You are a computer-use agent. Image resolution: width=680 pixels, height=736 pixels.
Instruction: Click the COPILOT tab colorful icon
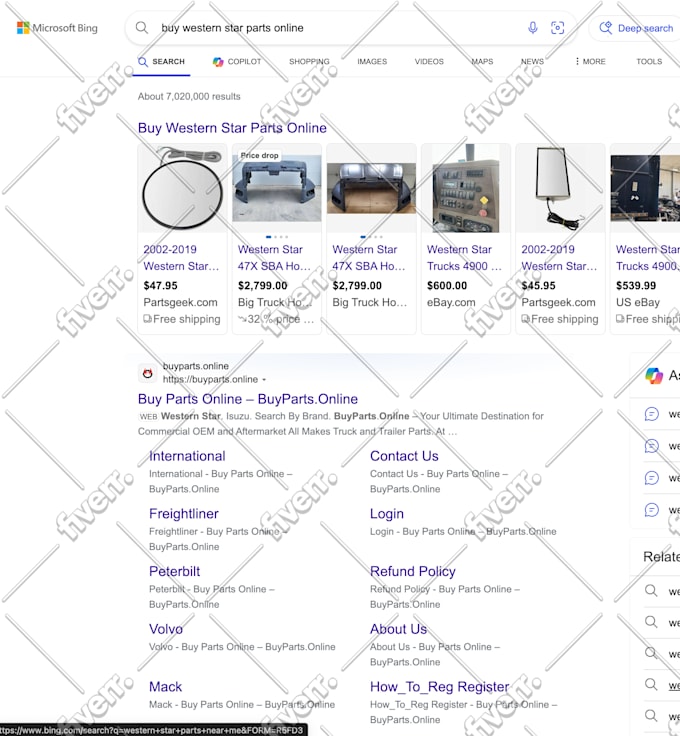click(x=218, y=61)
